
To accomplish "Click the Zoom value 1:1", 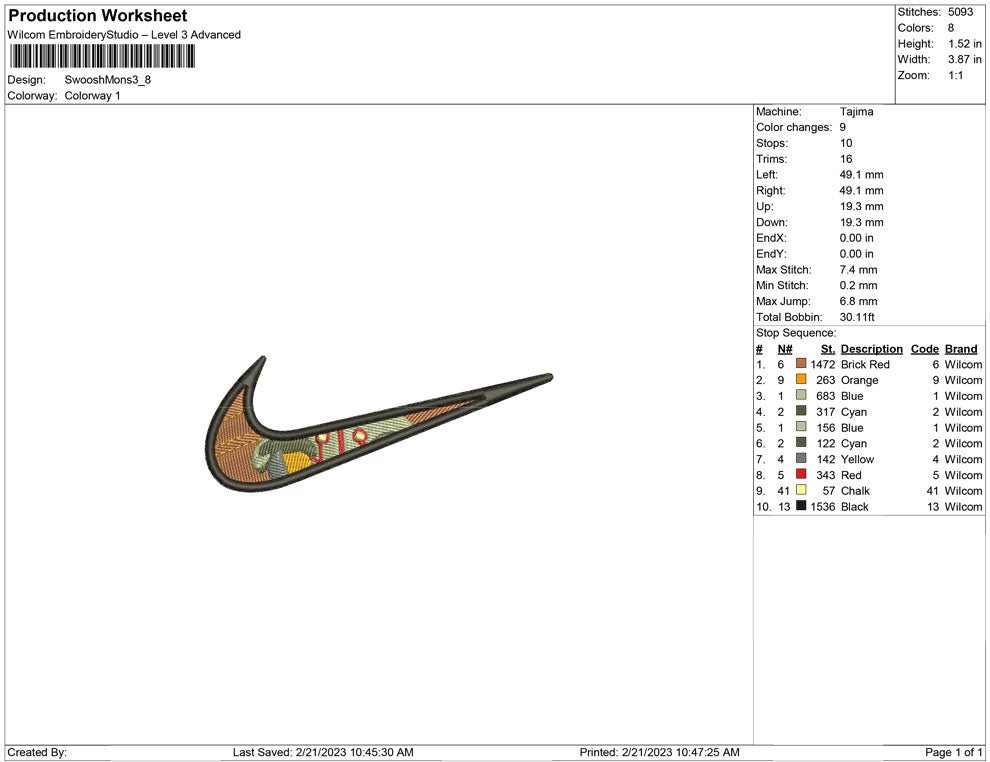I will click(956, 75).
